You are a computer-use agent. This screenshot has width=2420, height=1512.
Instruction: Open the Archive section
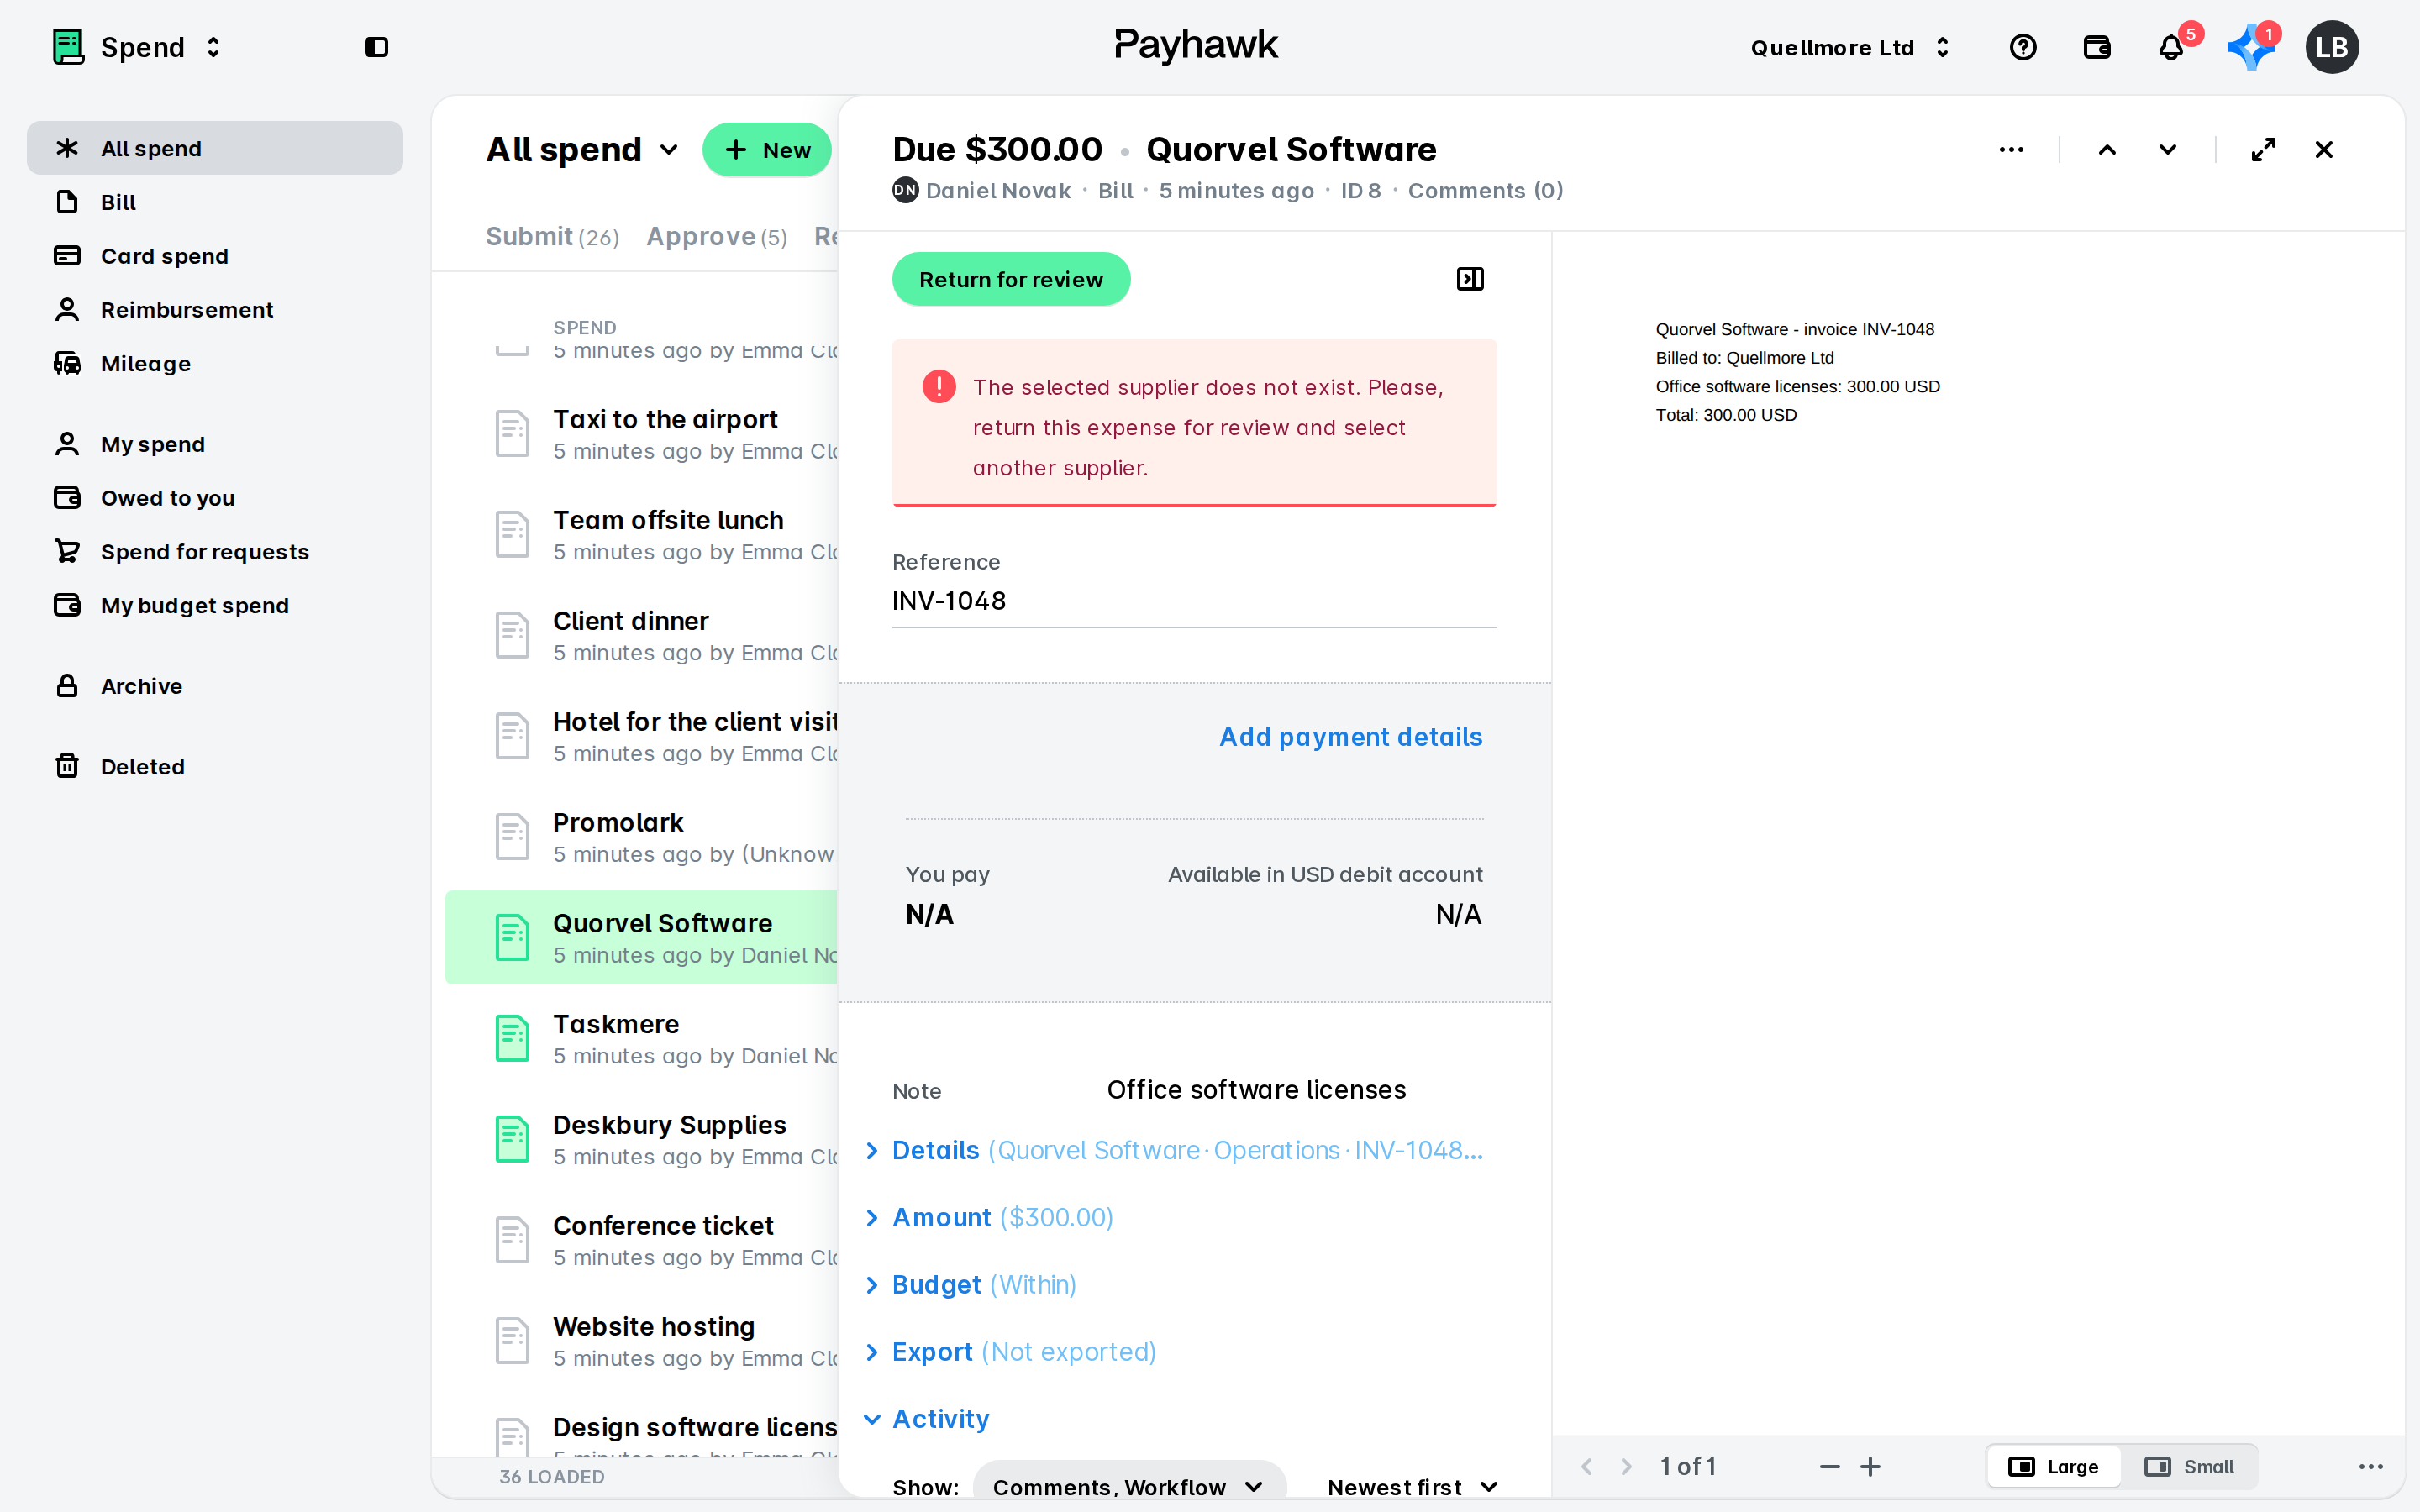215,686
